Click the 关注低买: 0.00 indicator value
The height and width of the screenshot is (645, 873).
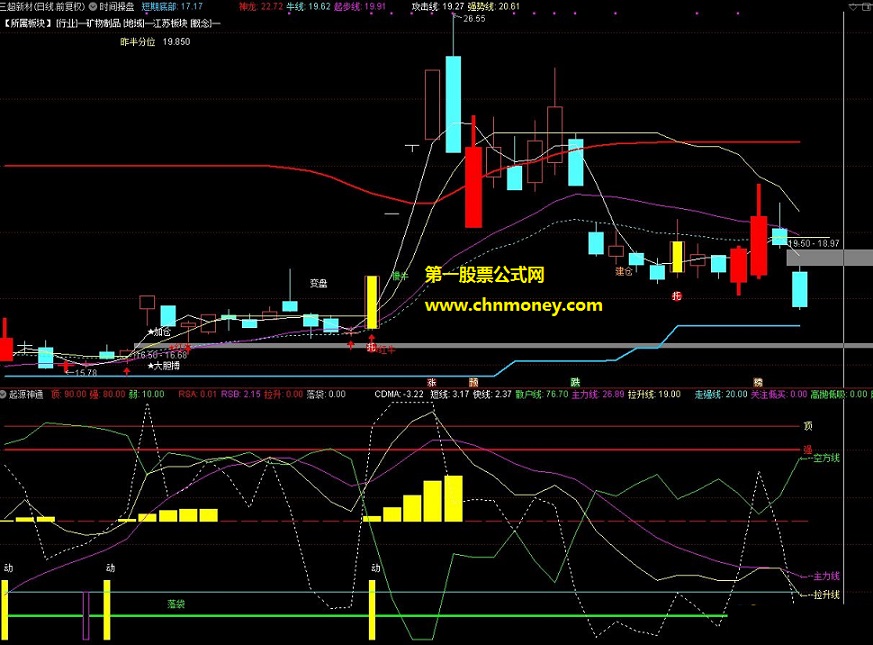(x=779, y=394)
